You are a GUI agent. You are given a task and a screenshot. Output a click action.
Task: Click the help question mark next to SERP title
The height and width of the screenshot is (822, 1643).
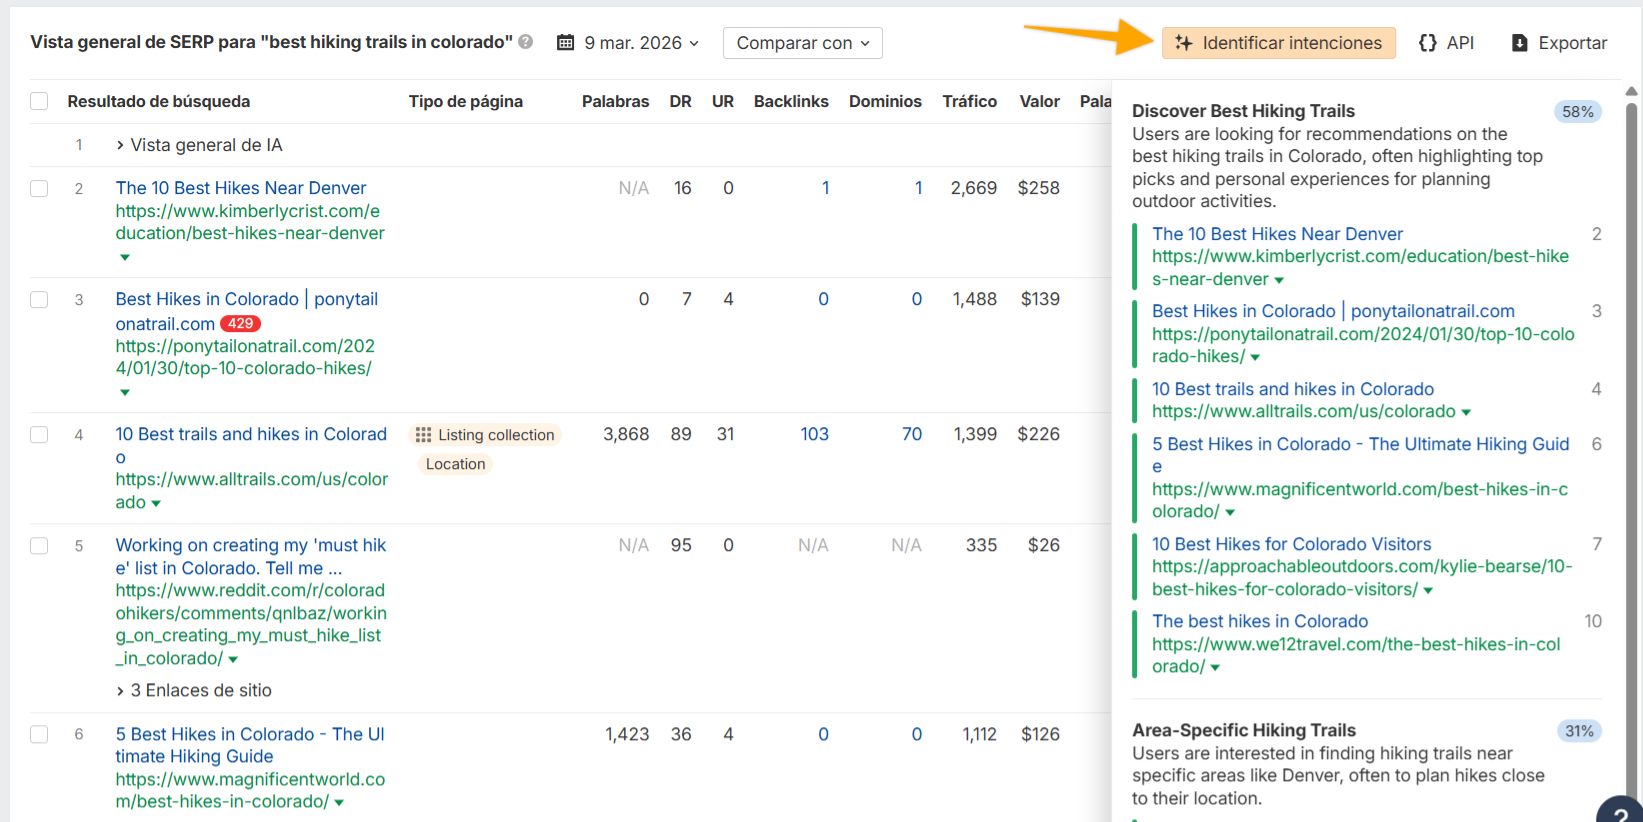(526, 42)
